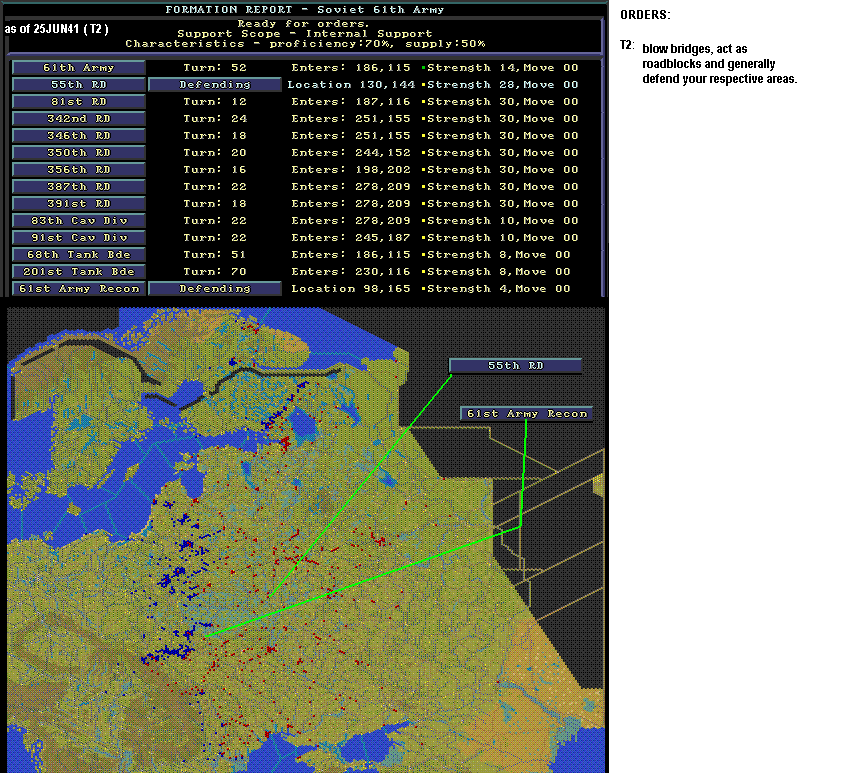Open the 55th RD unit entry
The image size is (850, 773).
pyautogui.click(x=79, y=85)
